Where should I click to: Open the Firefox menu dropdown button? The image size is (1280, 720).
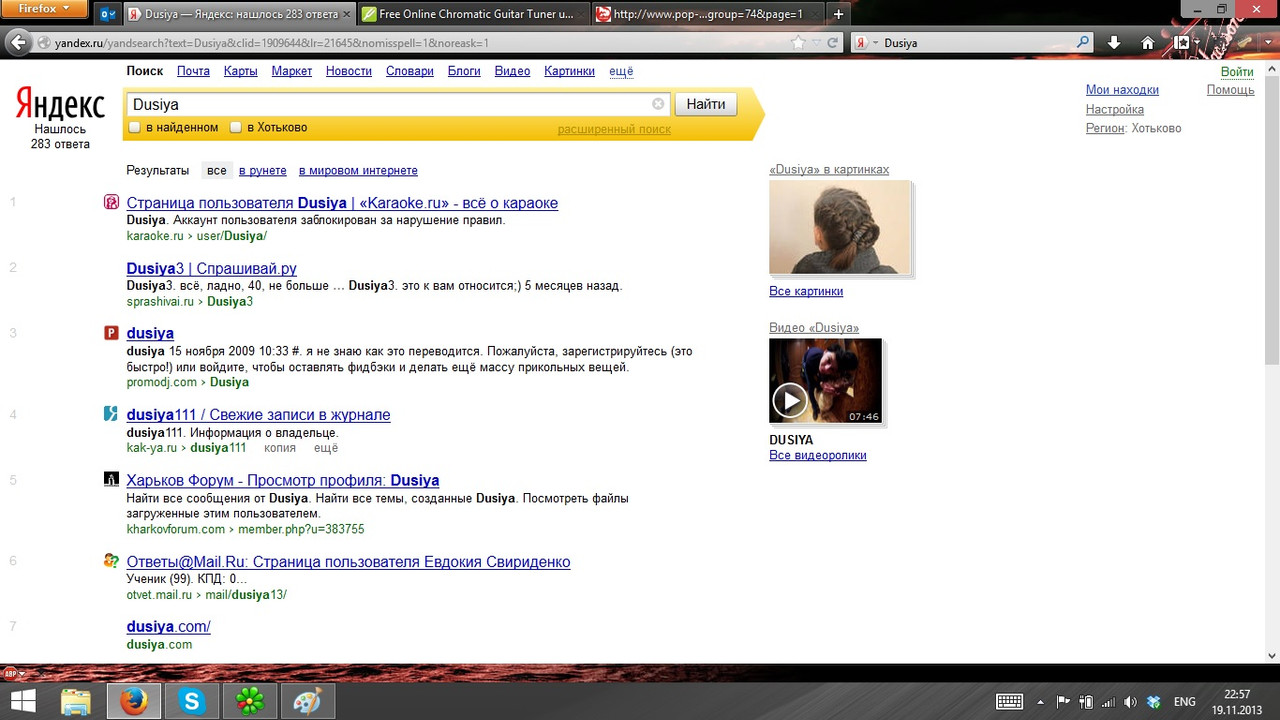point(45,8)
